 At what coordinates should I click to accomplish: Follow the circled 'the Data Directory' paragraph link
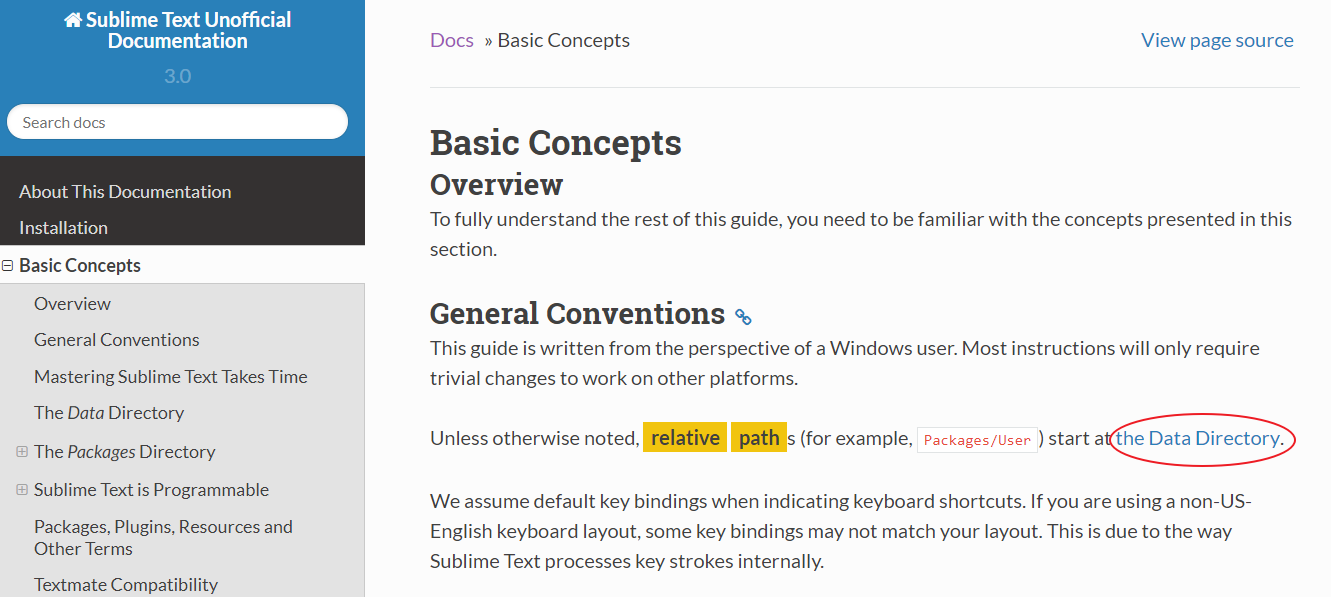click(1198, 439)
